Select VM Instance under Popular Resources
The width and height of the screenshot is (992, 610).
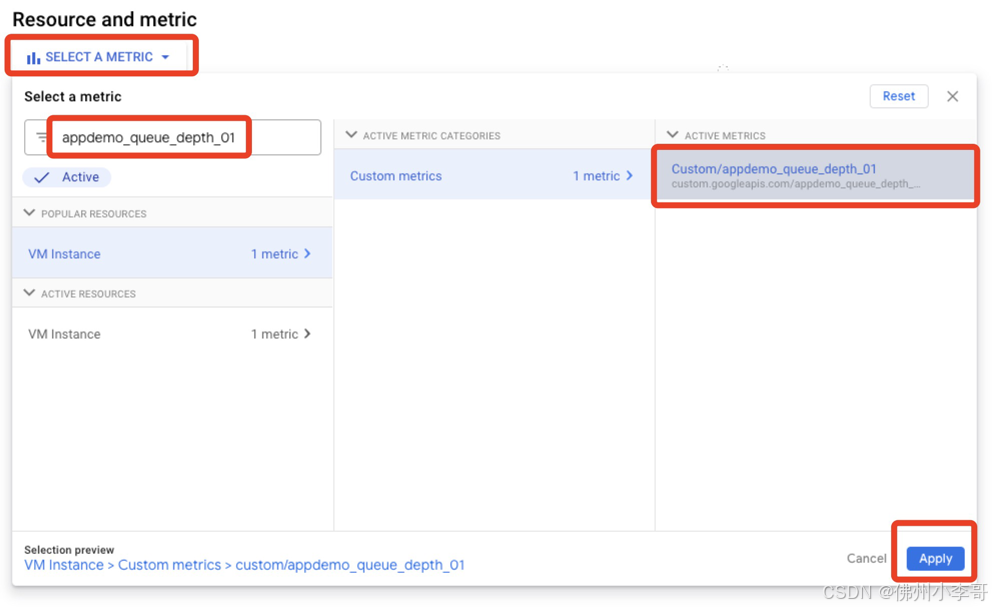172,253
